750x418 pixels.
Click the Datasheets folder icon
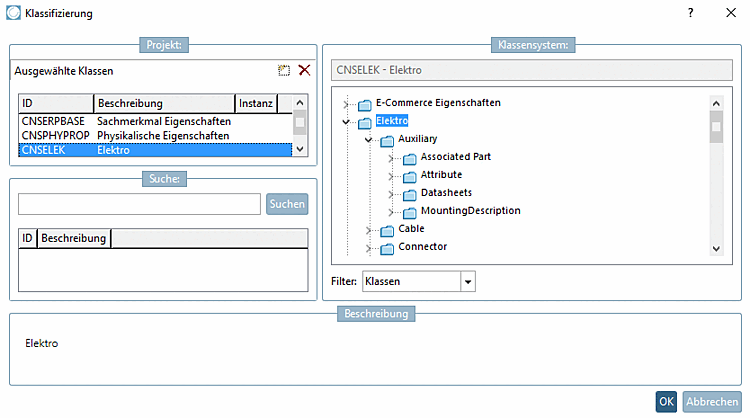coord(409,193)
